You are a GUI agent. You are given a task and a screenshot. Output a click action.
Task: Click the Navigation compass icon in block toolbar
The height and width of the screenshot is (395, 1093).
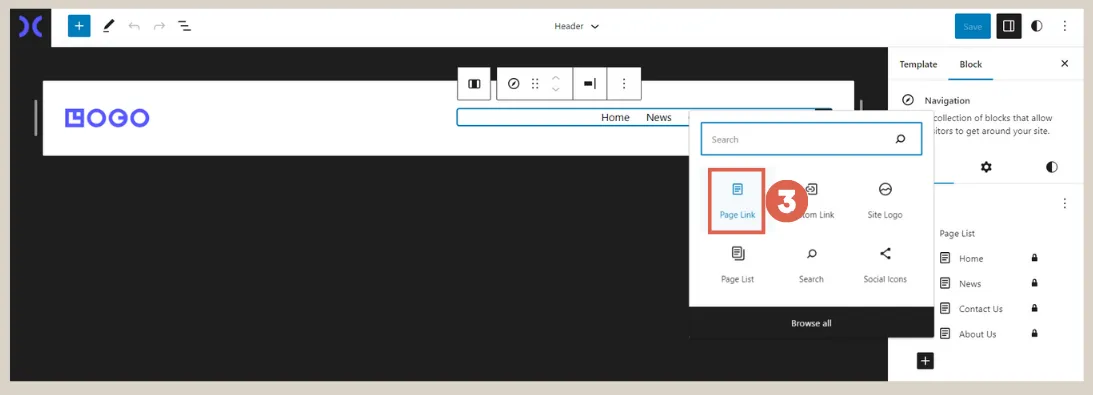[514, 84]
